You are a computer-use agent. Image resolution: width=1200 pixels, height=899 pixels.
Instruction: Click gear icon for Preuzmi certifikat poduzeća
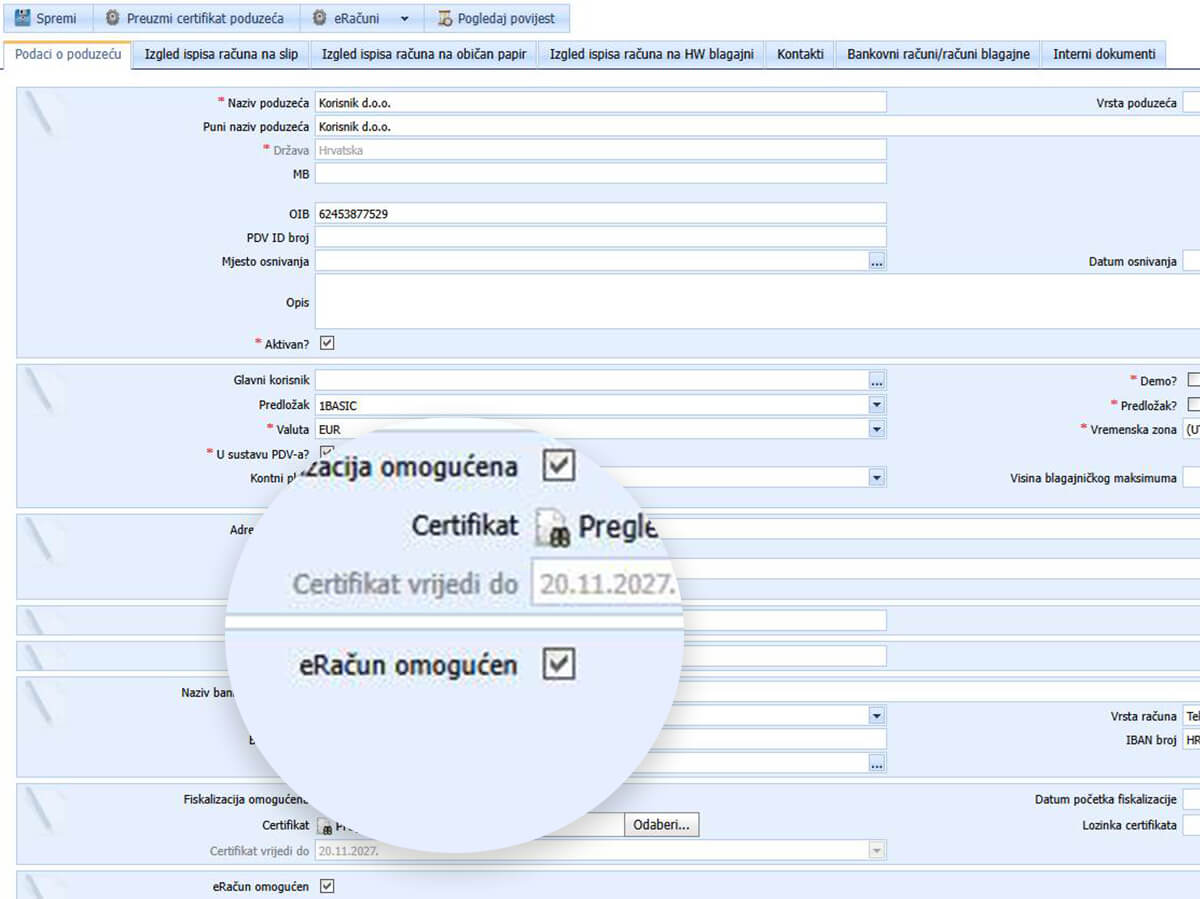coord(113,18)
